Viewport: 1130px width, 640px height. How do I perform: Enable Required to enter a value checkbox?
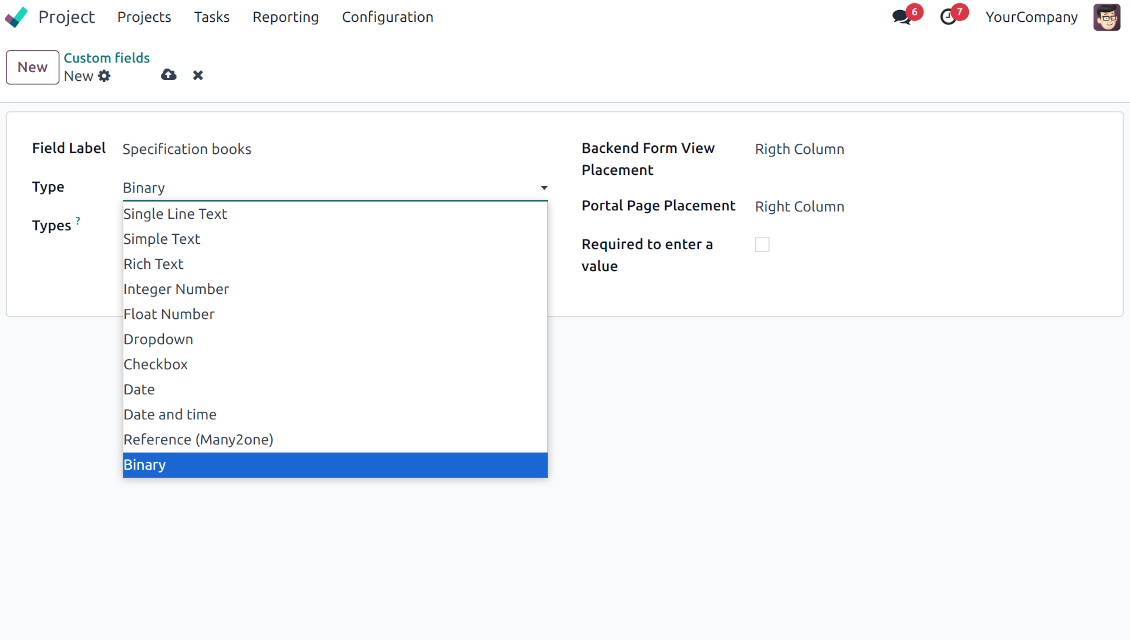(x=762, y=244)
